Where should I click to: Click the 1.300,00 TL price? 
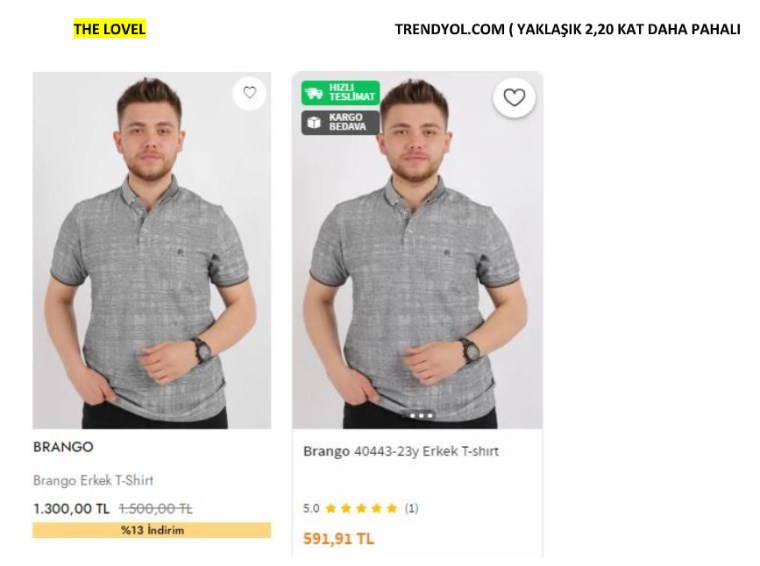point(71,508)
